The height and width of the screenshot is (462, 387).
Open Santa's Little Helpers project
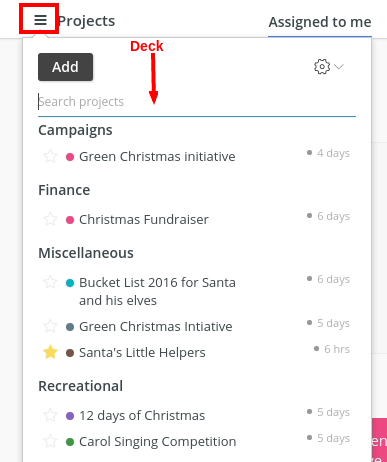[x=142, y=352]
